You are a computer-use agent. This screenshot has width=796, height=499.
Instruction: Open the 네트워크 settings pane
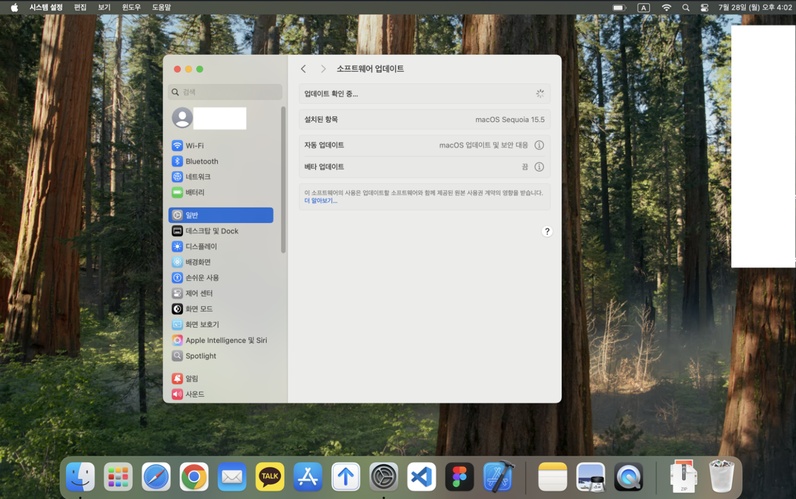[197, 177]
